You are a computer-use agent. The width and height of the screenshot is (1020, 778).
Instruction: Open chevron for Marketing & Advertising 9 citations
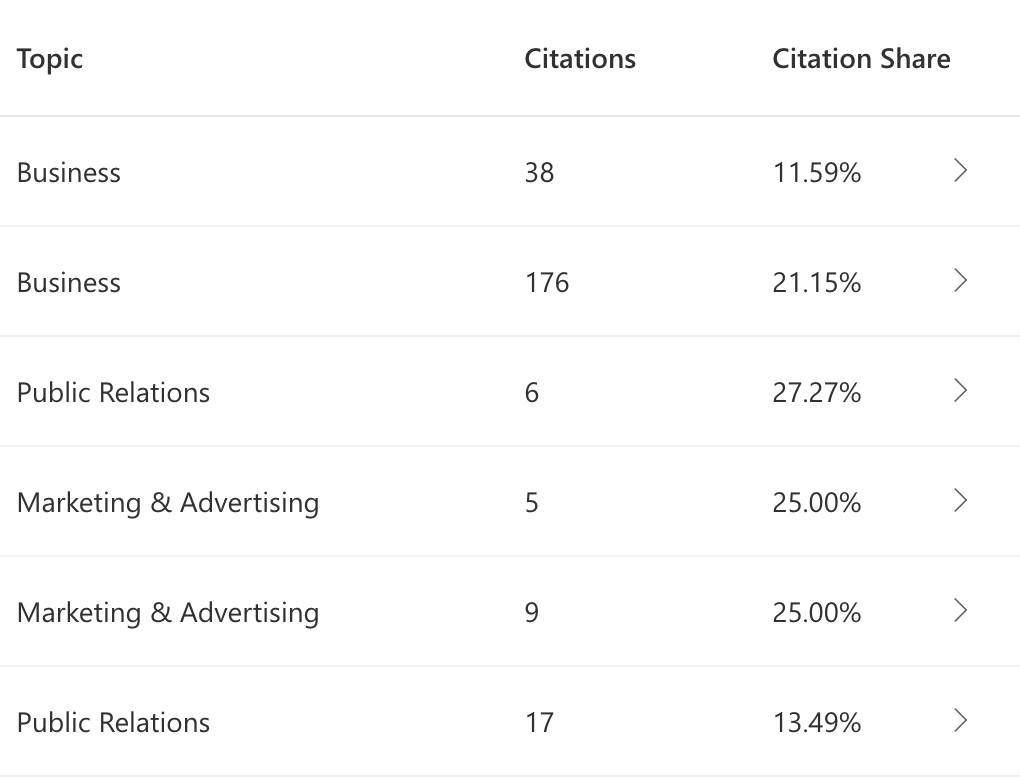click(x=960, y=611)
